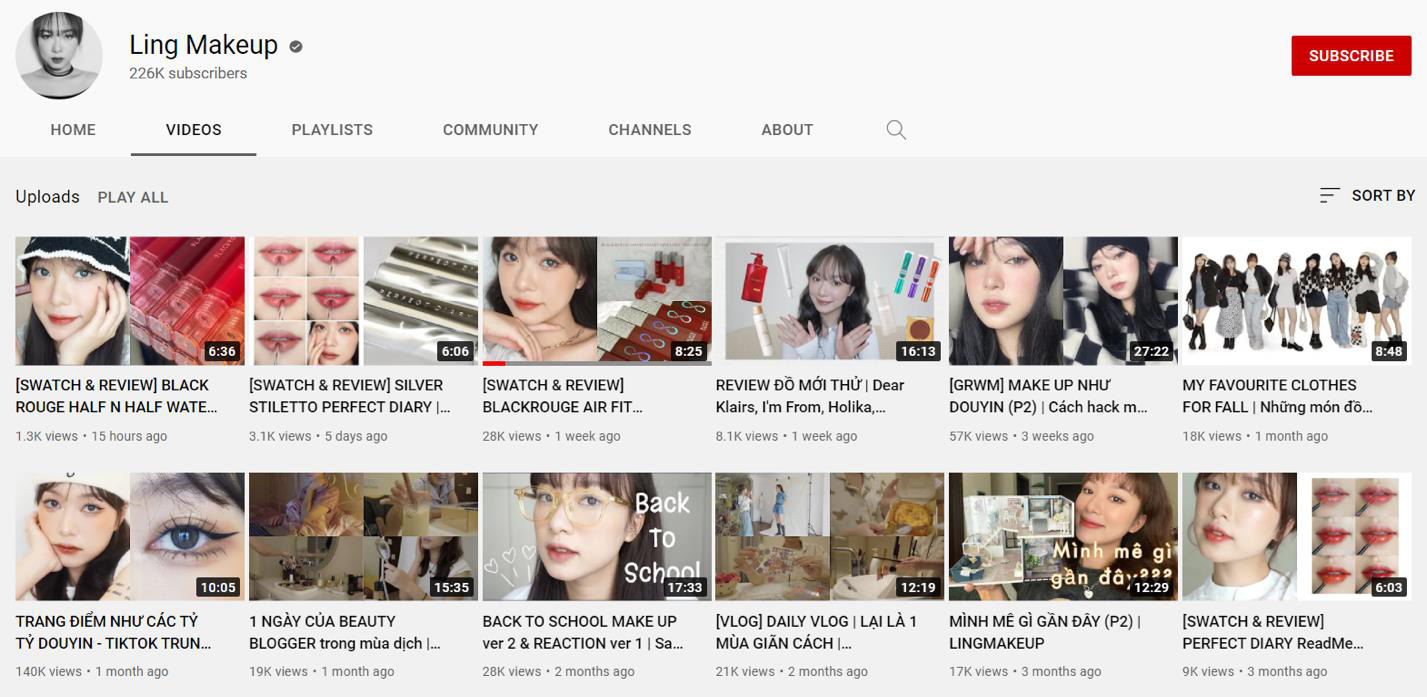Switch to the Home tab
The height and width of the screenshot is (697, 1427).
point(73,130)
